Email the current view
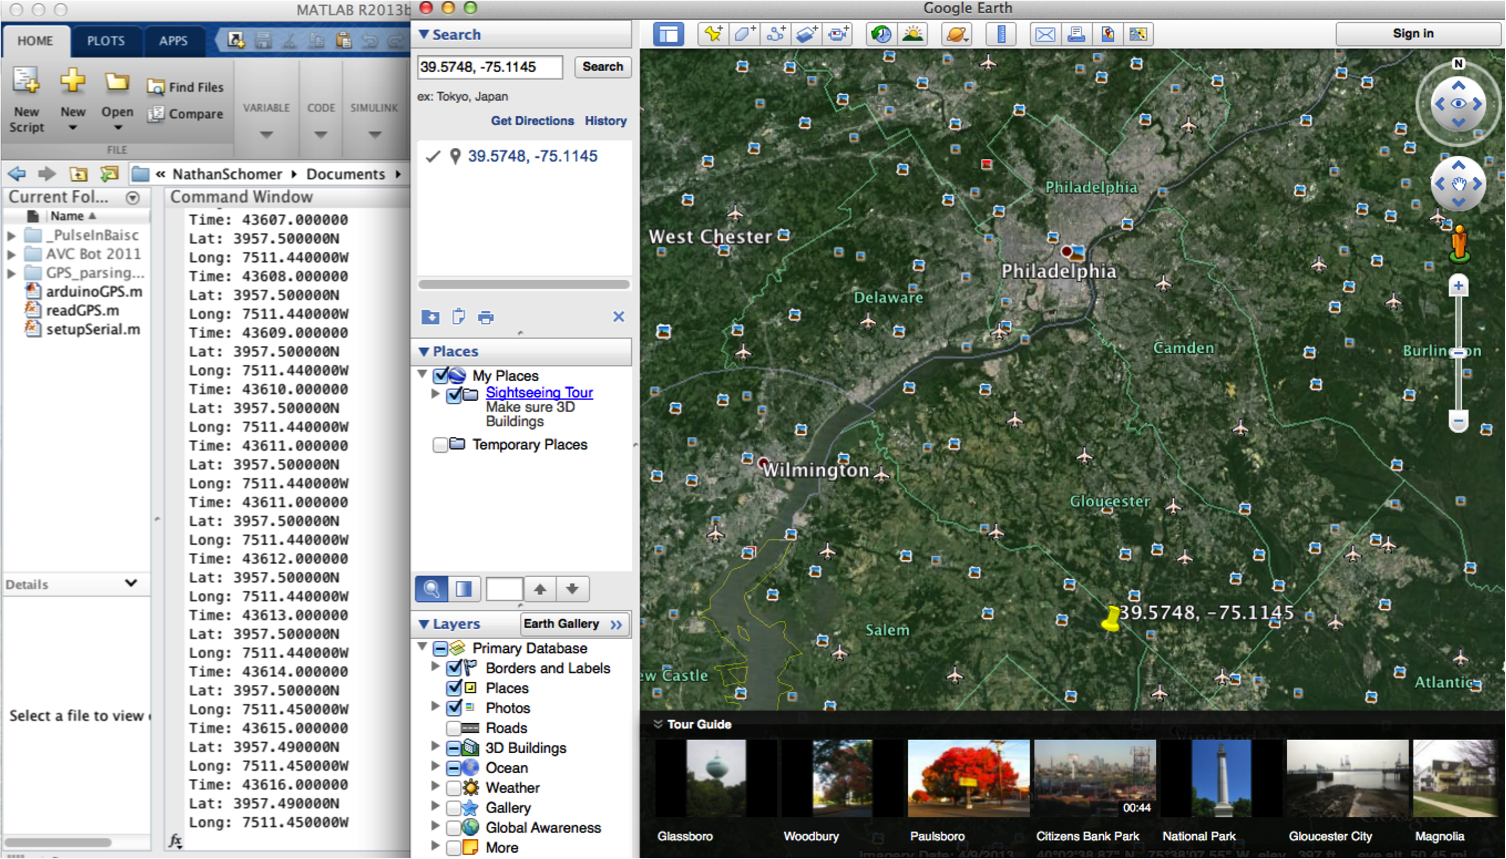Viewport: 1506px width, 859px height. coord(1045,34)
